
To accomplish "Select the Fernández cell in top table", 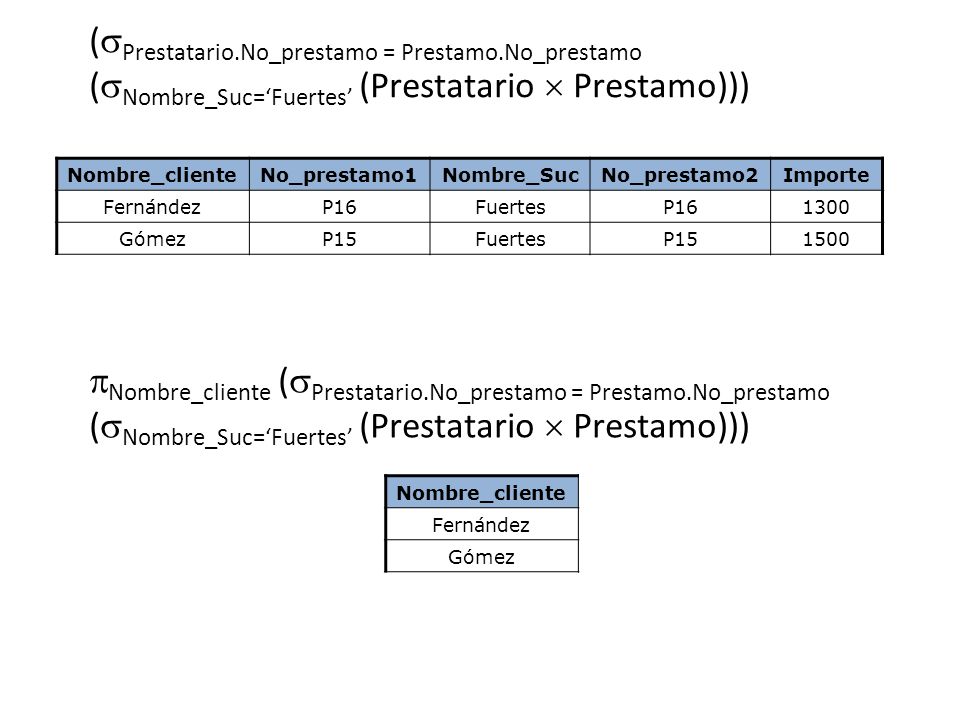I will (x=152, y=207).
